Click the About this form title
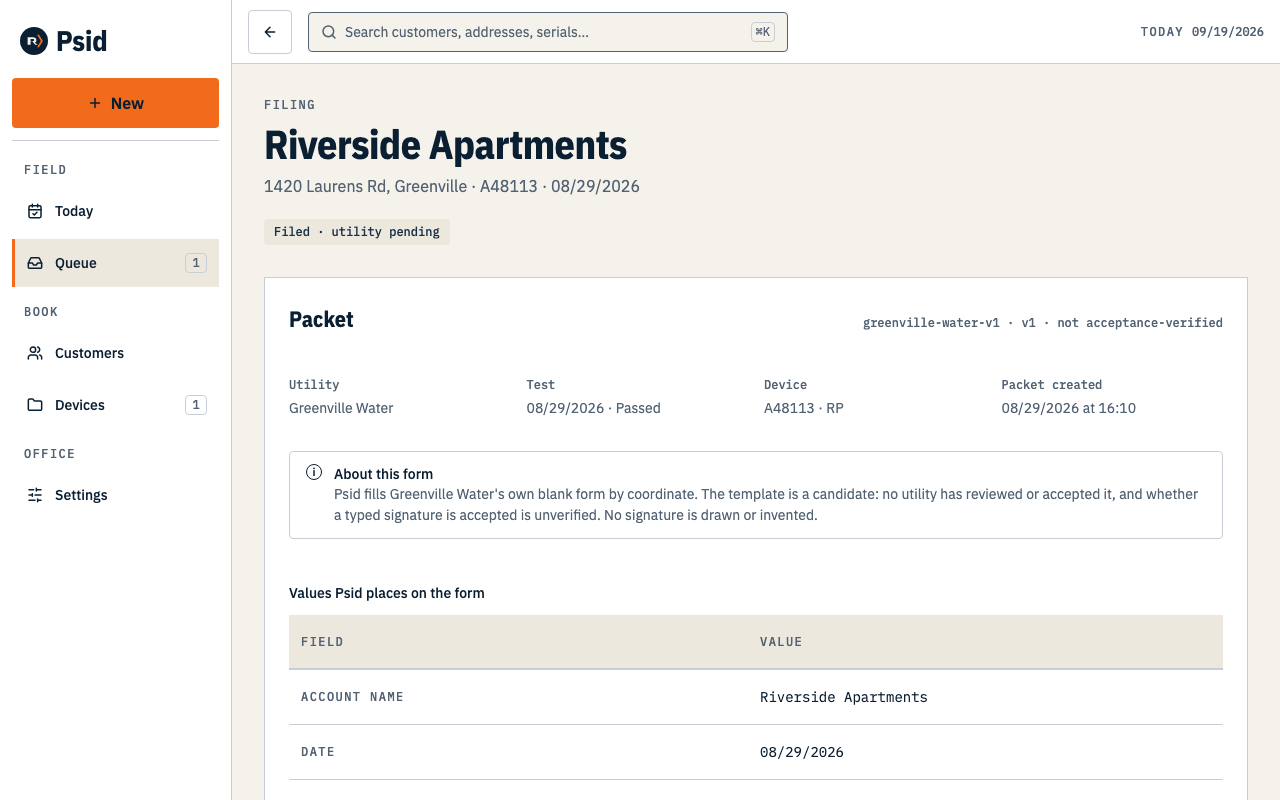The height and width of the screenshot is (800, 1280). pyautogui.click(x=383, y=474)
